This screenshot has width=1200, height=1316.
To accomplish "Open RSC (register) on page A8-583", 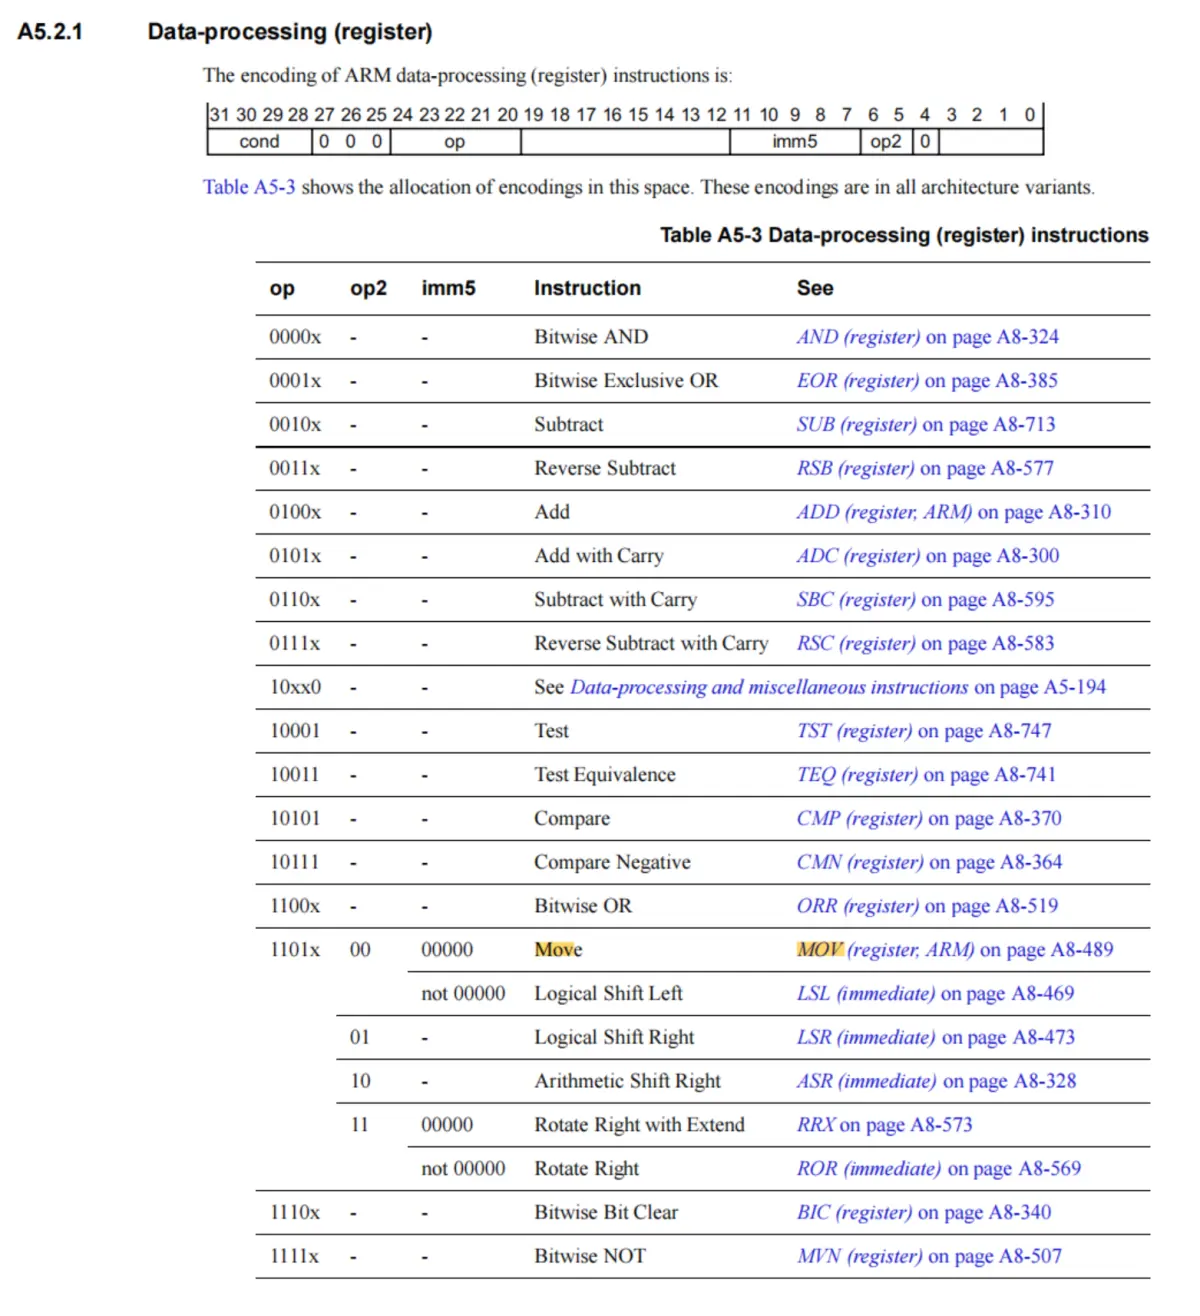I will pos(926,644).
